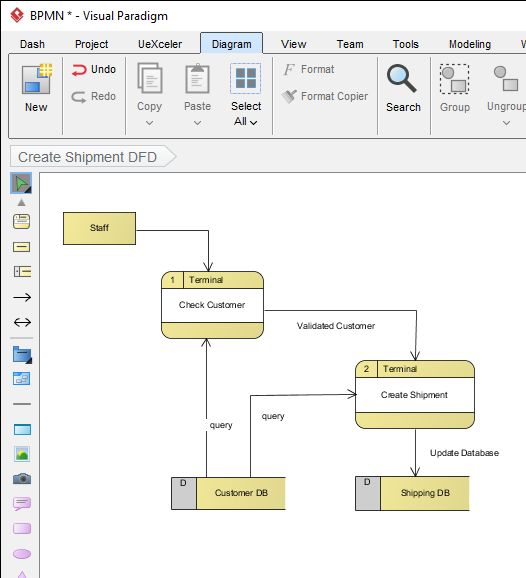Open the Format option
The width and height of the screenshot is (526, 578).
point(309,69)
